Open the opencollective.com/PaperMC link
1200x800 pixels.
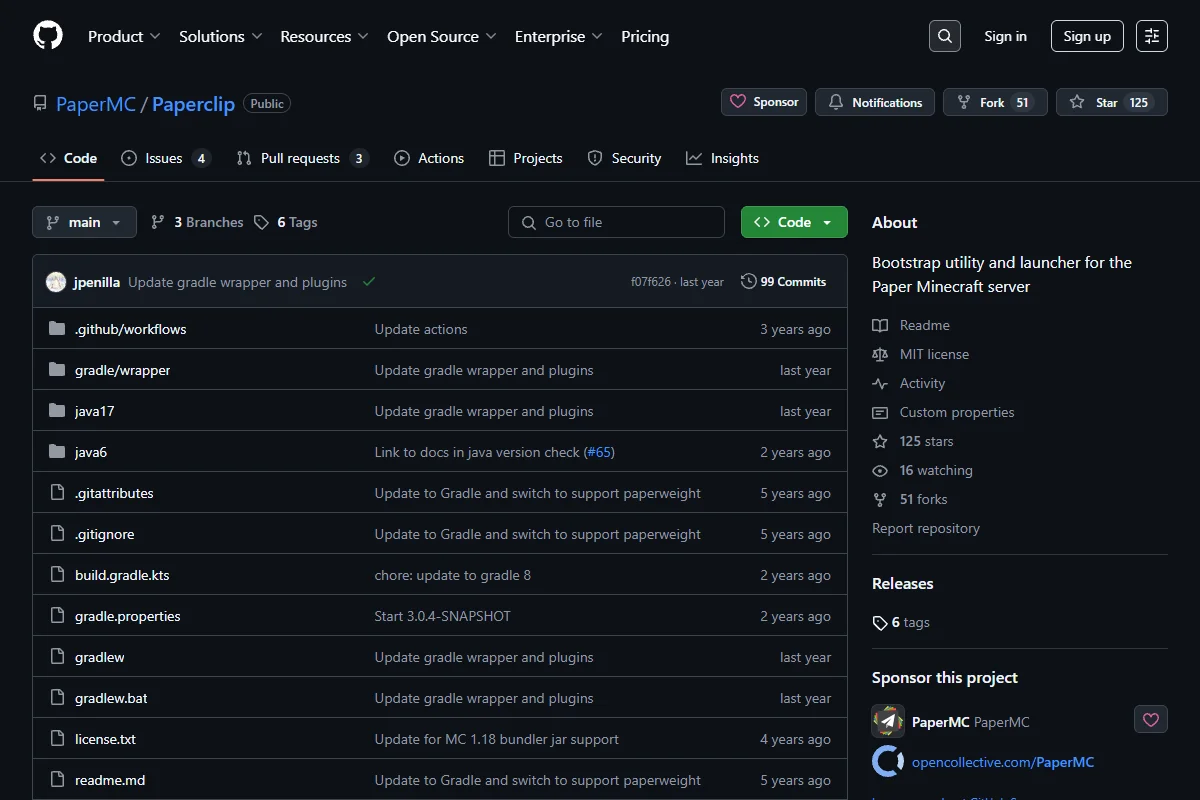point(1003,762)
